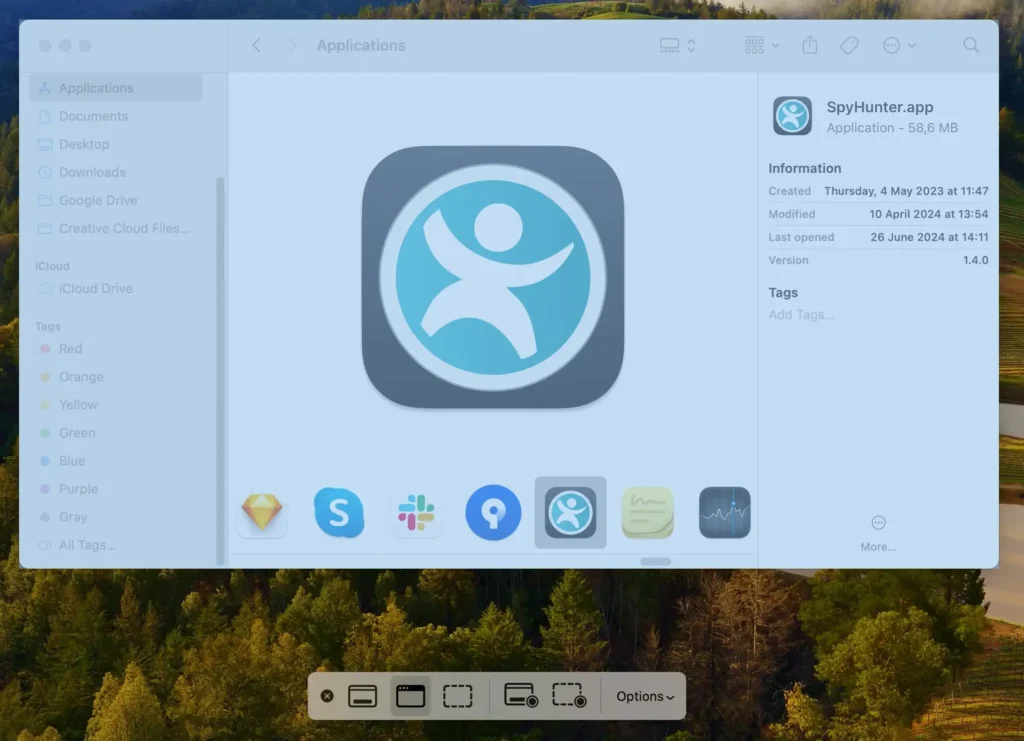Choose Capture Selected Portion mode
Screen dimensions: 1024x741
point(458,696)
